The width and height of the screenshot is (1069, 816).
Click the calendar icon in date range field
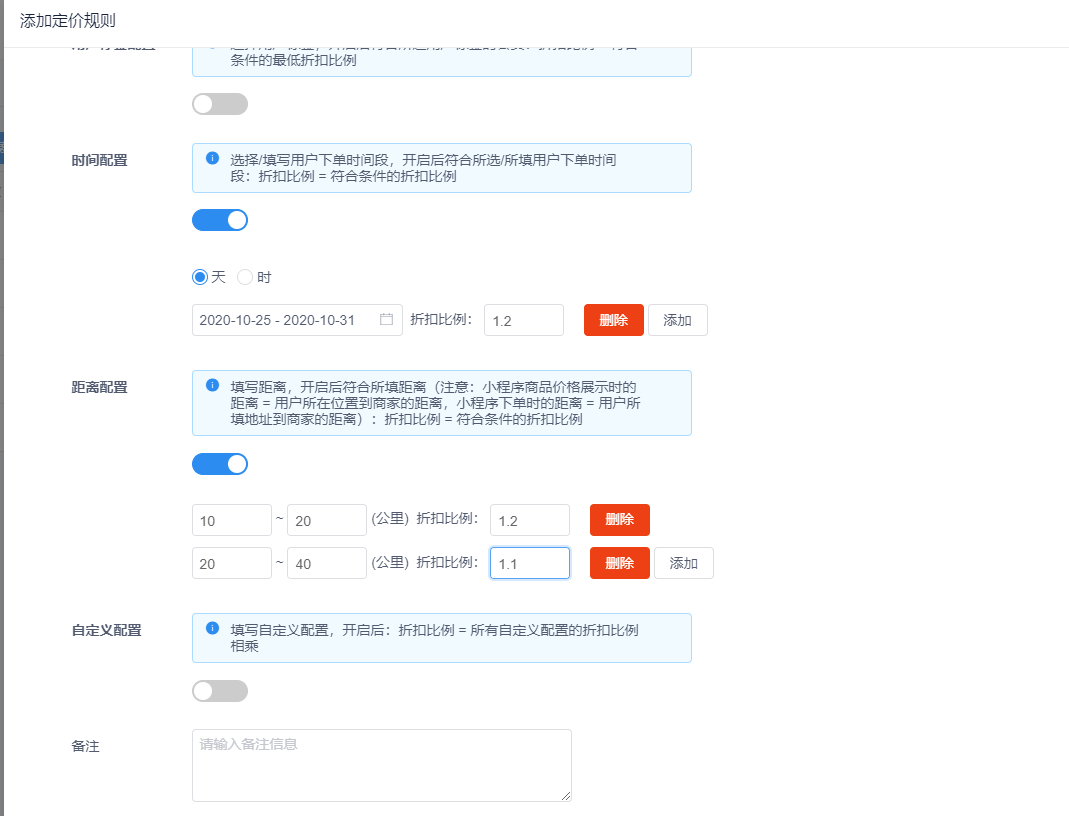tap(386, 320)
